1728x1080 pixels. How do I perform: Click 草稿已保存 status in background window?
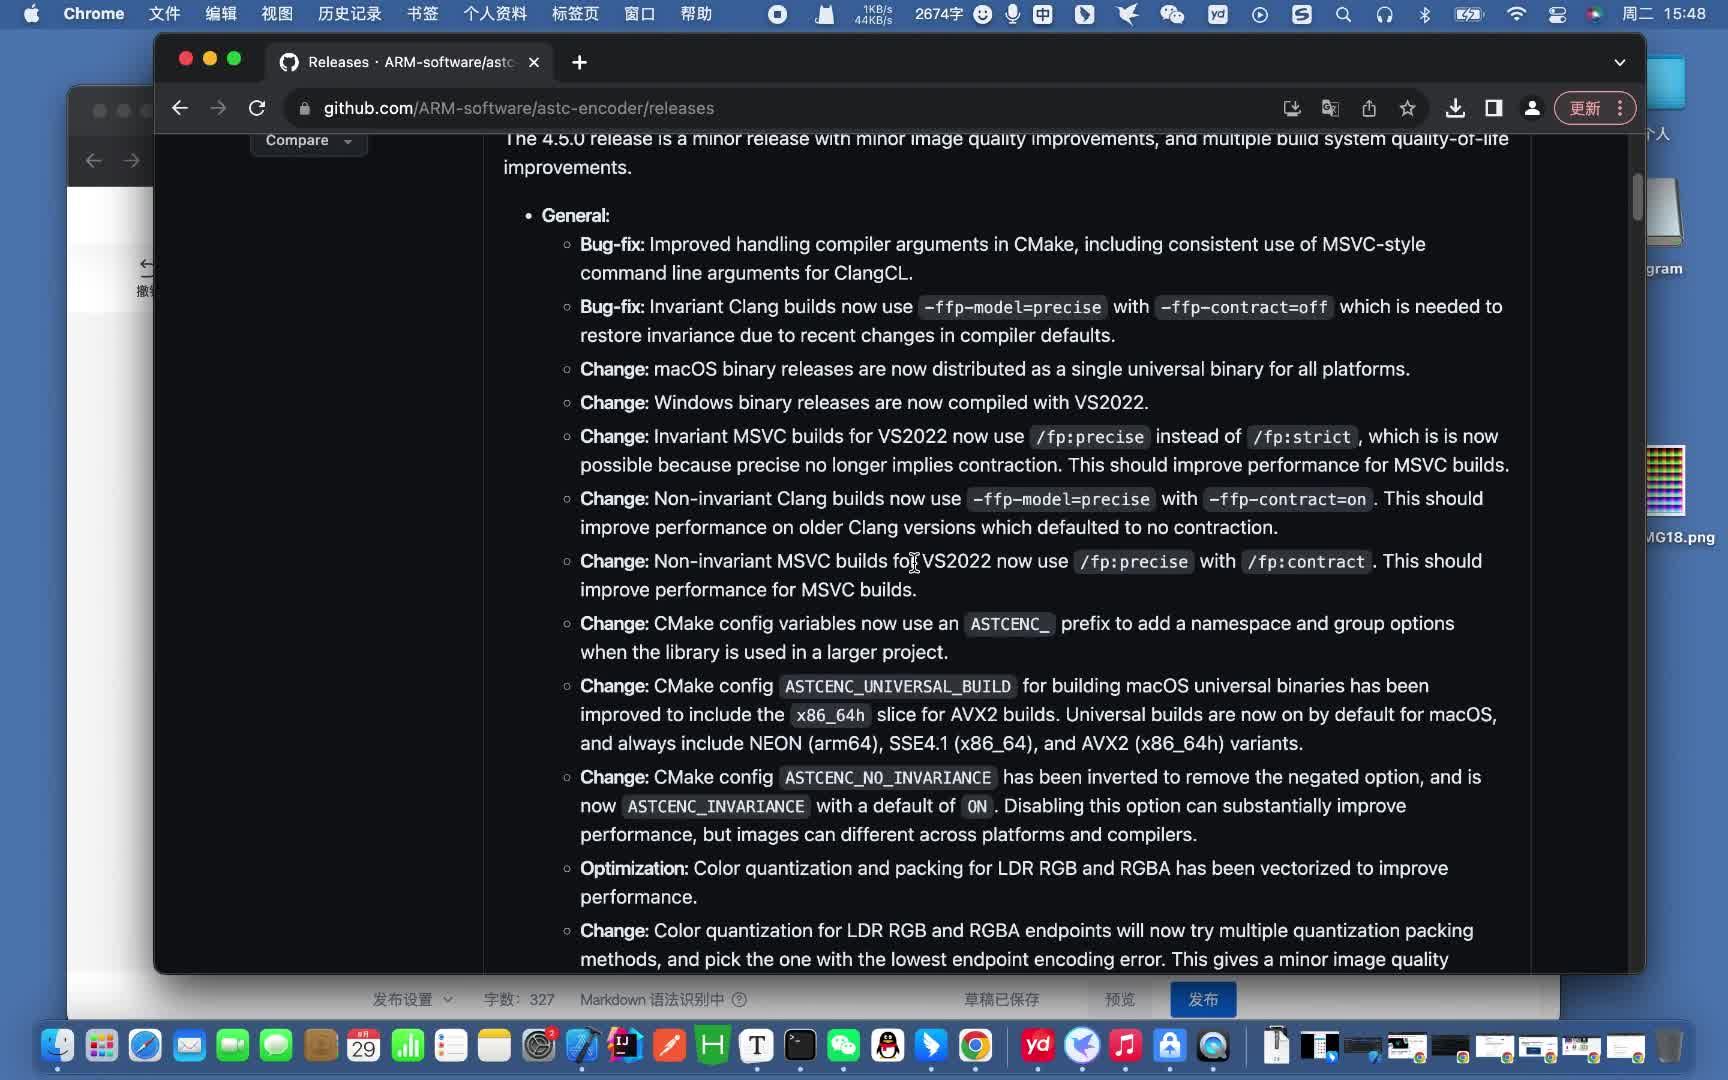click(x=1001, y=999)
